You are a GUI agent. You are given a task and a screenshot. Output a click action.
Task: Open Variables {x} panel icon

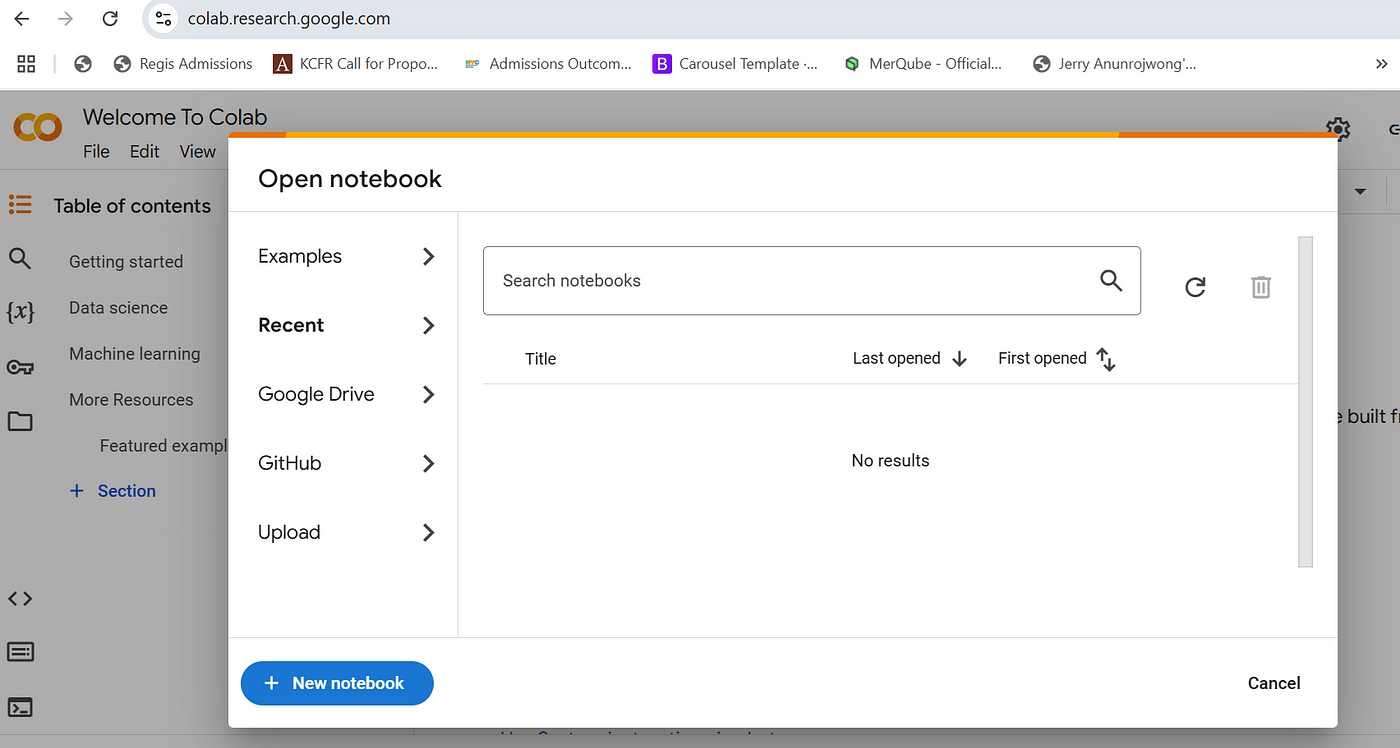20,312
